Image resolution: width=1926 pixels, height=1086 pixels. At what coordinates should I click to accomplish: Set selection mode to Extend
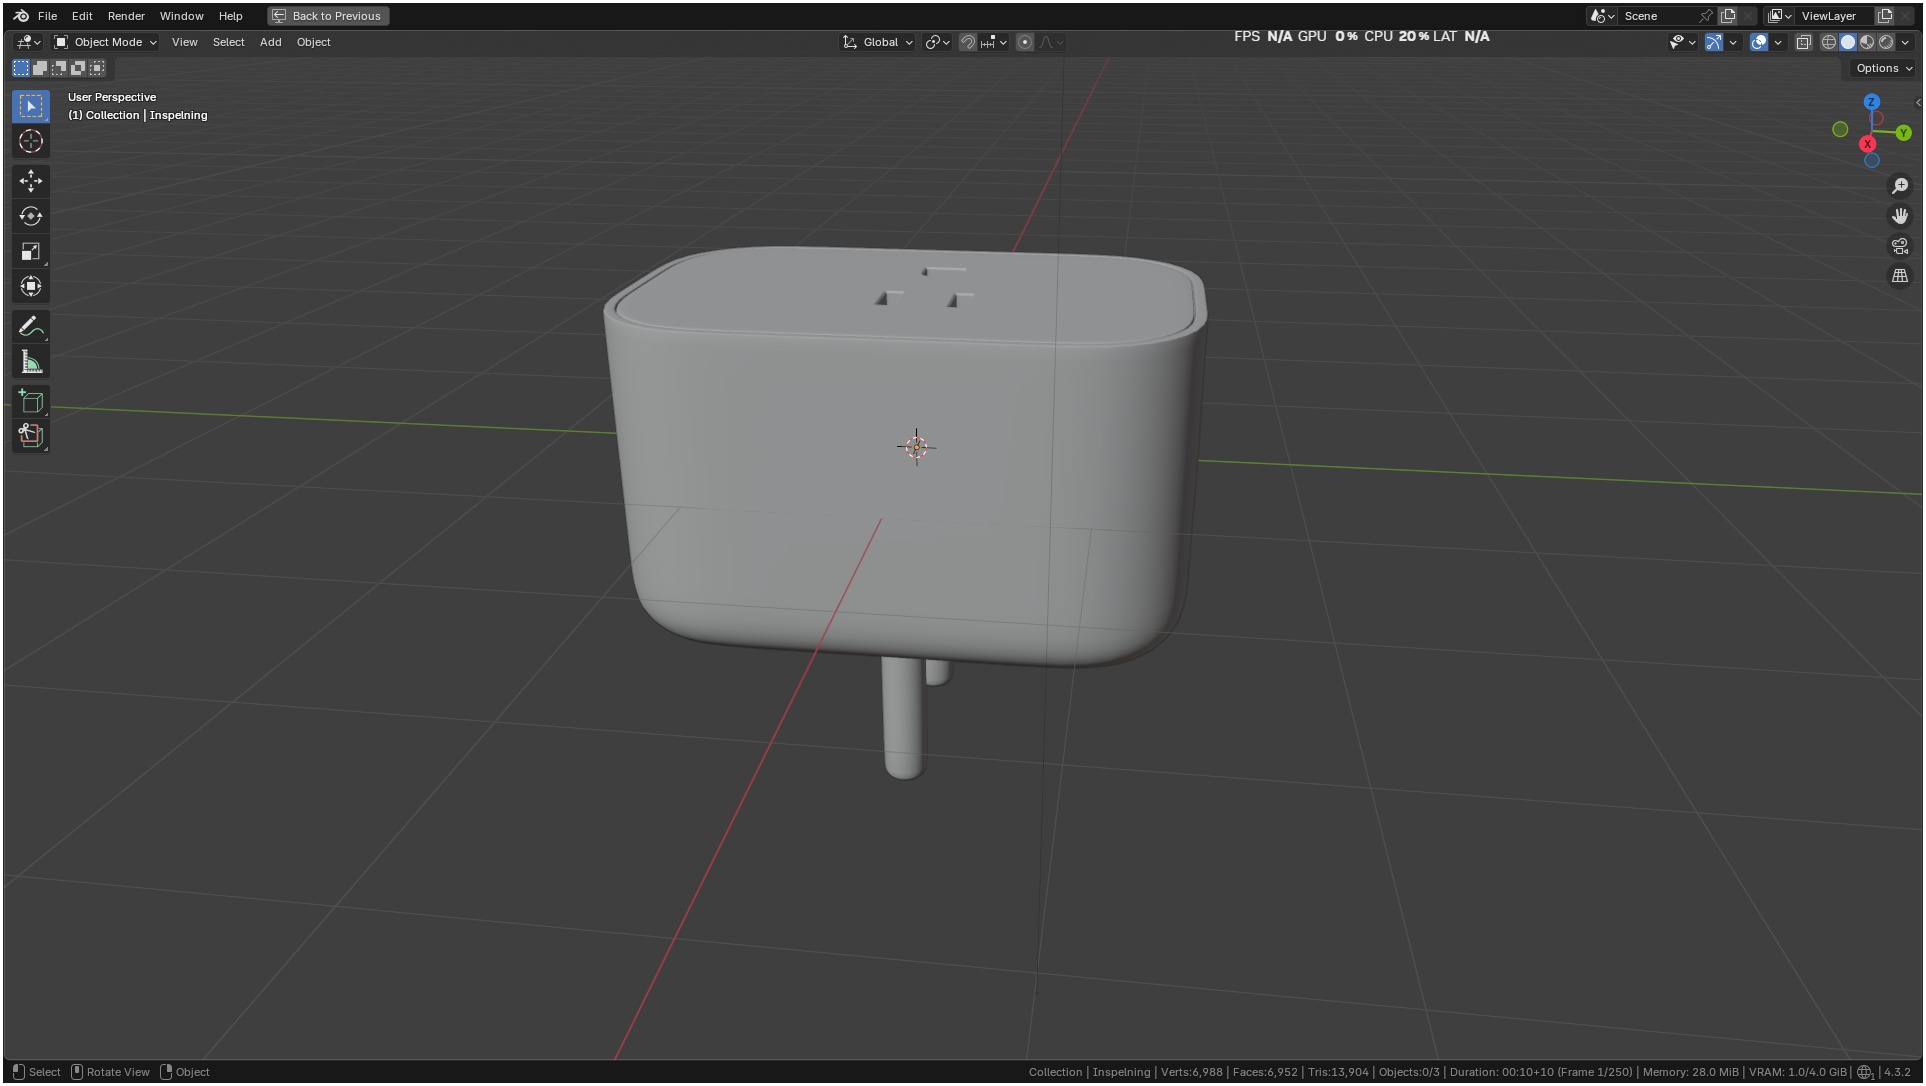(40, 68)
